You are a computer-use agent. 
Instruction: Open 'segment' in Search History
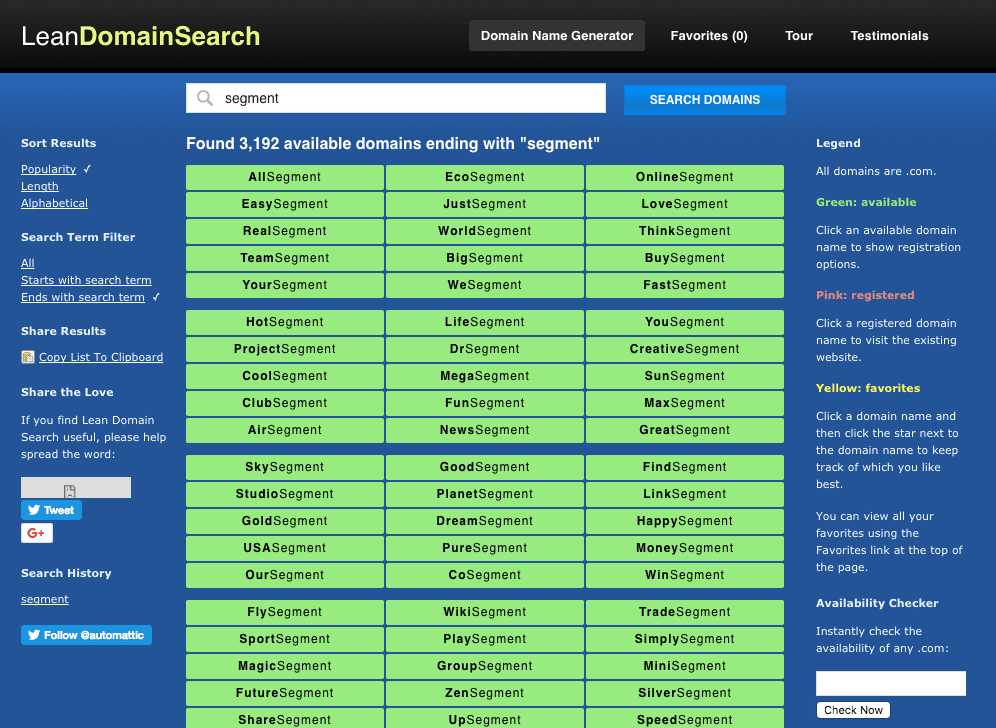click(x=44, y=599)
